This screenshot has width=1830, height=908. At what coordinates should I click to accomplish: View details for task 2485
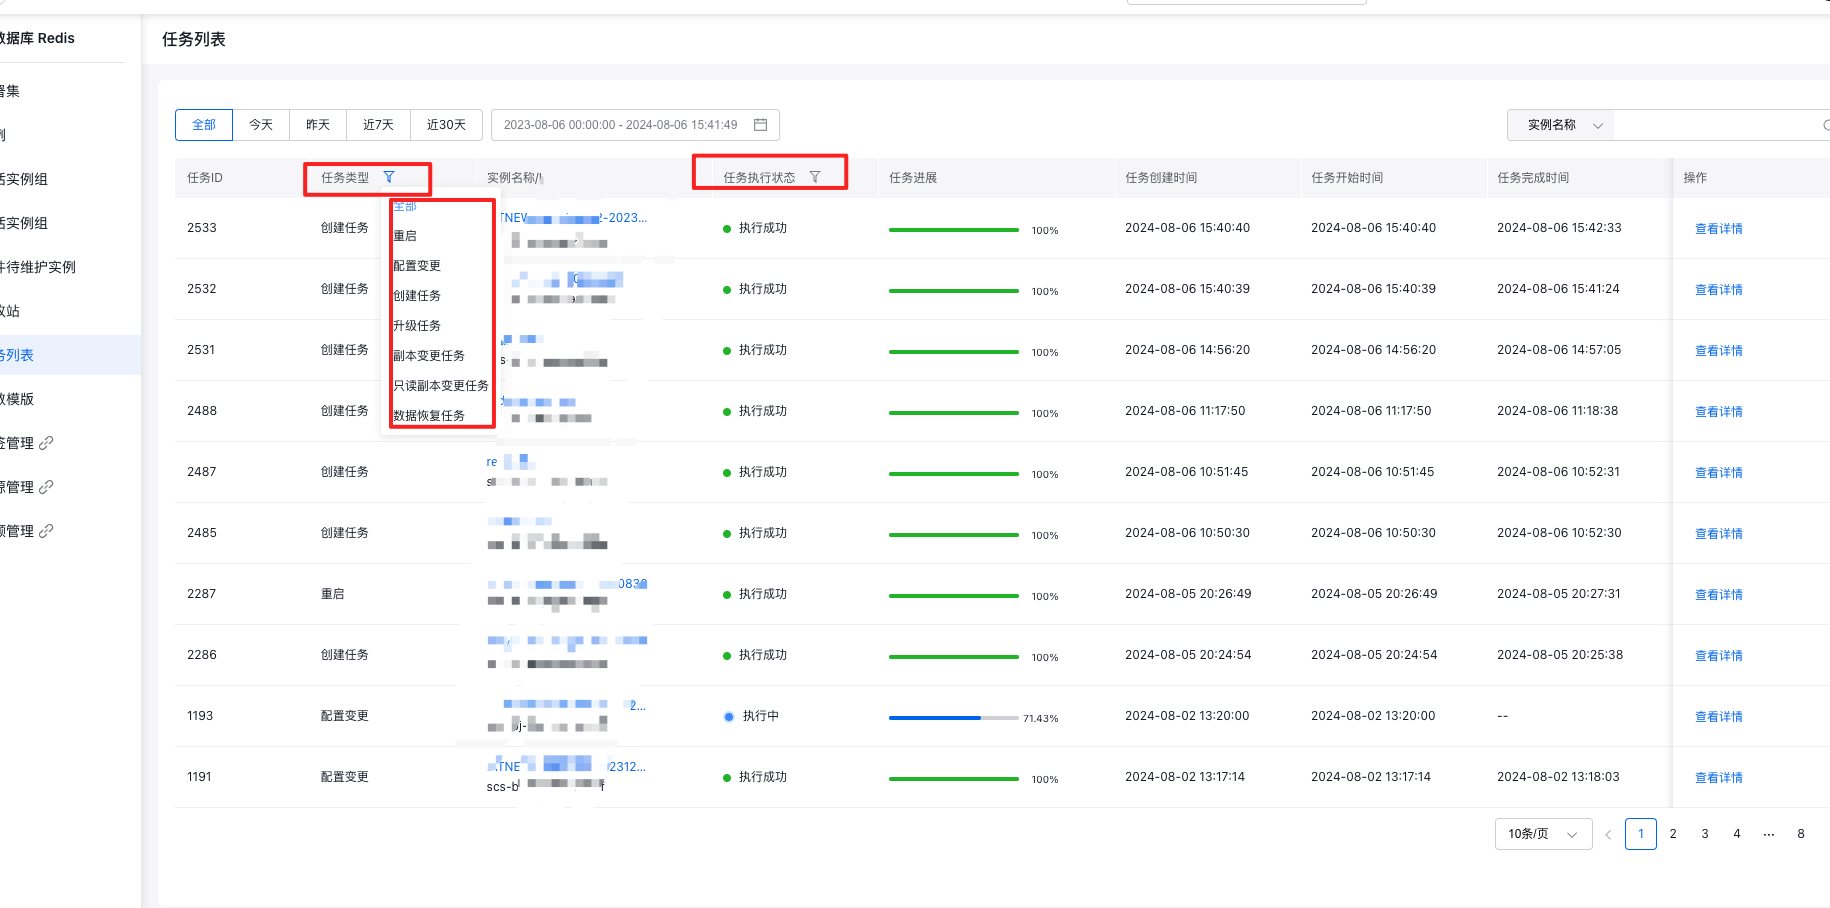click(x=1718, y=534)
